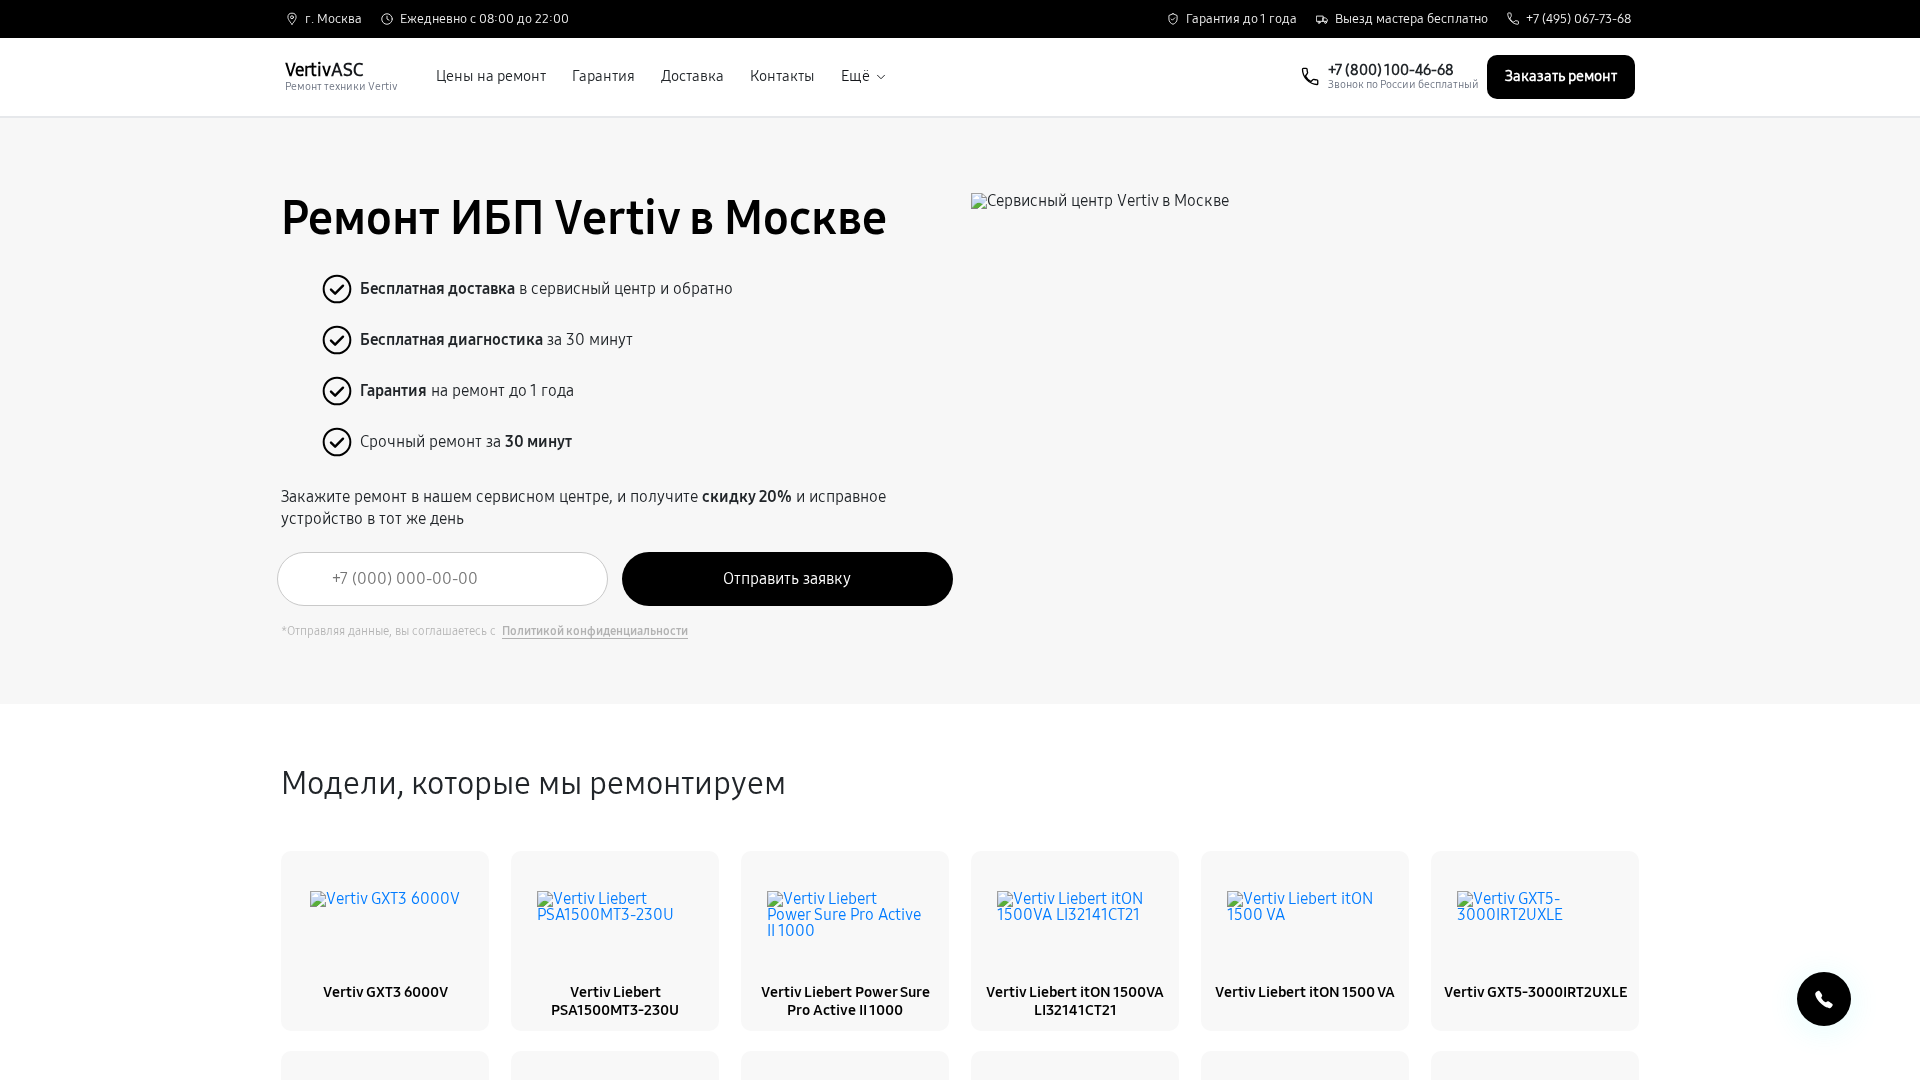
Task: Open Vertiv Liebert Power Sure Pro Active card
Action: coord(845,941)
